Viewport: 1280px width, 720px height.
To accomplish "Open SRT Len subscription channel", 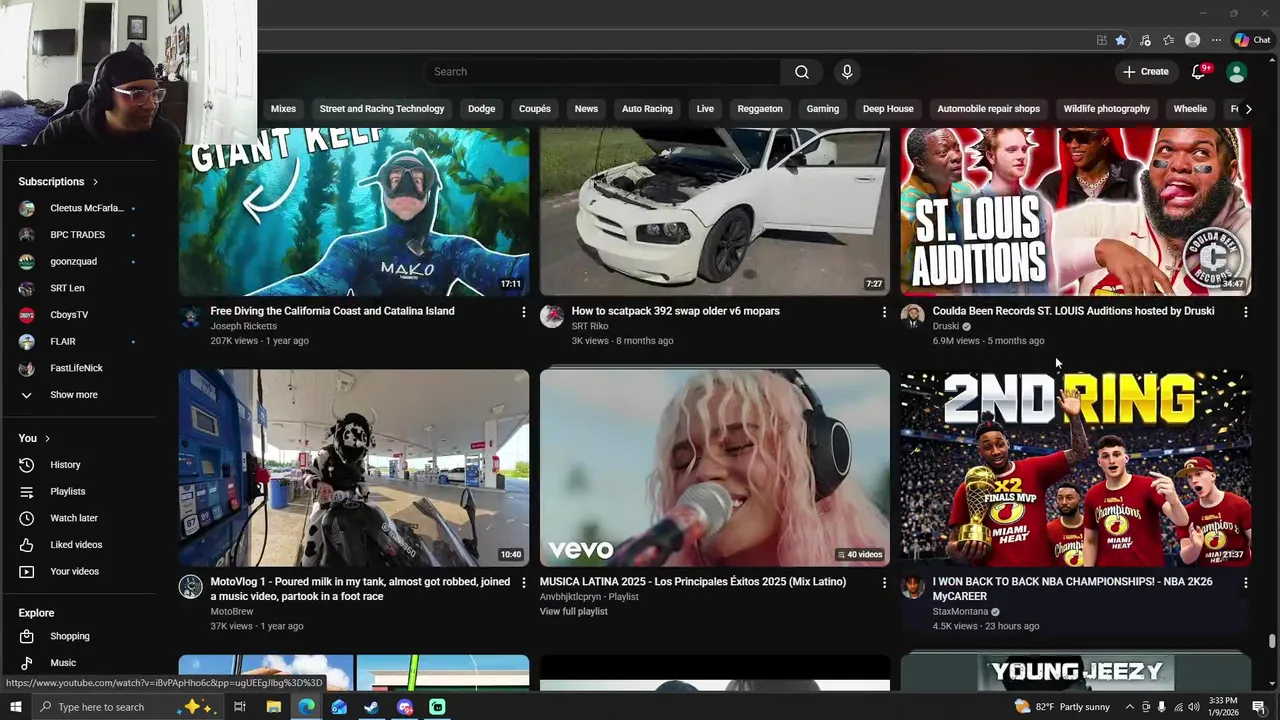I will point(78,288).
